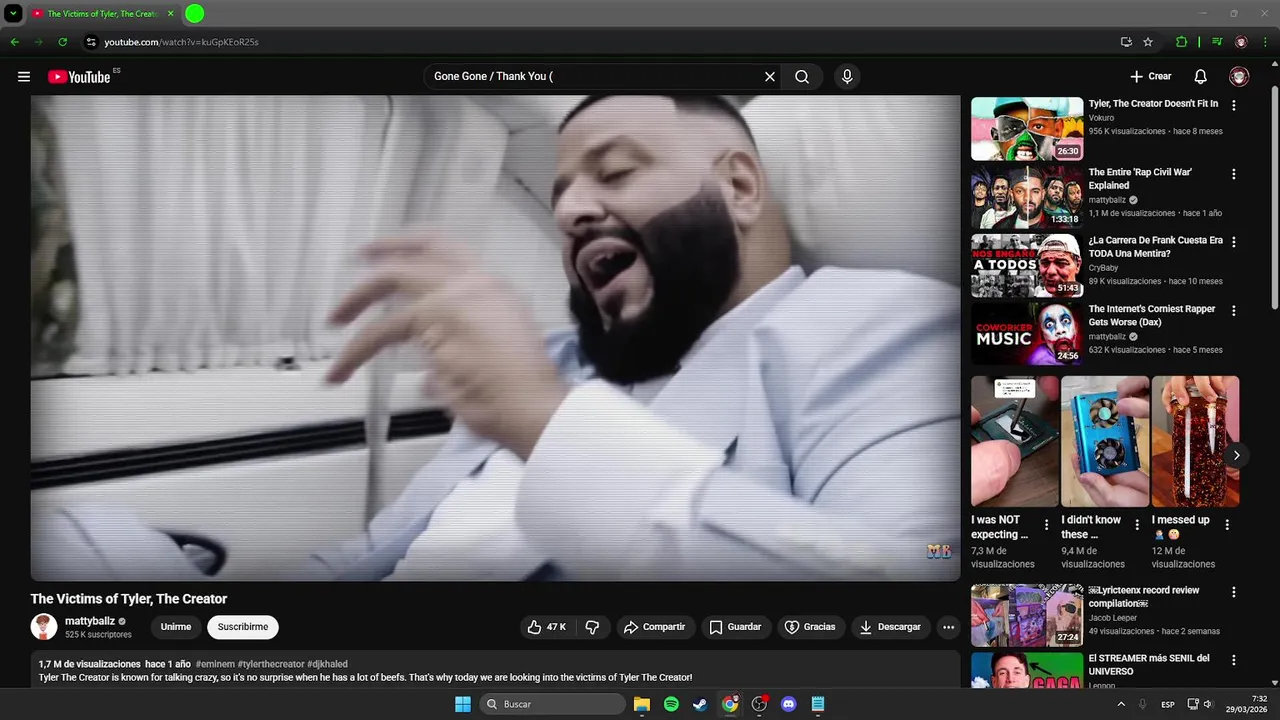
Task: Open Spotify from the taskbar
Action: 671,704
